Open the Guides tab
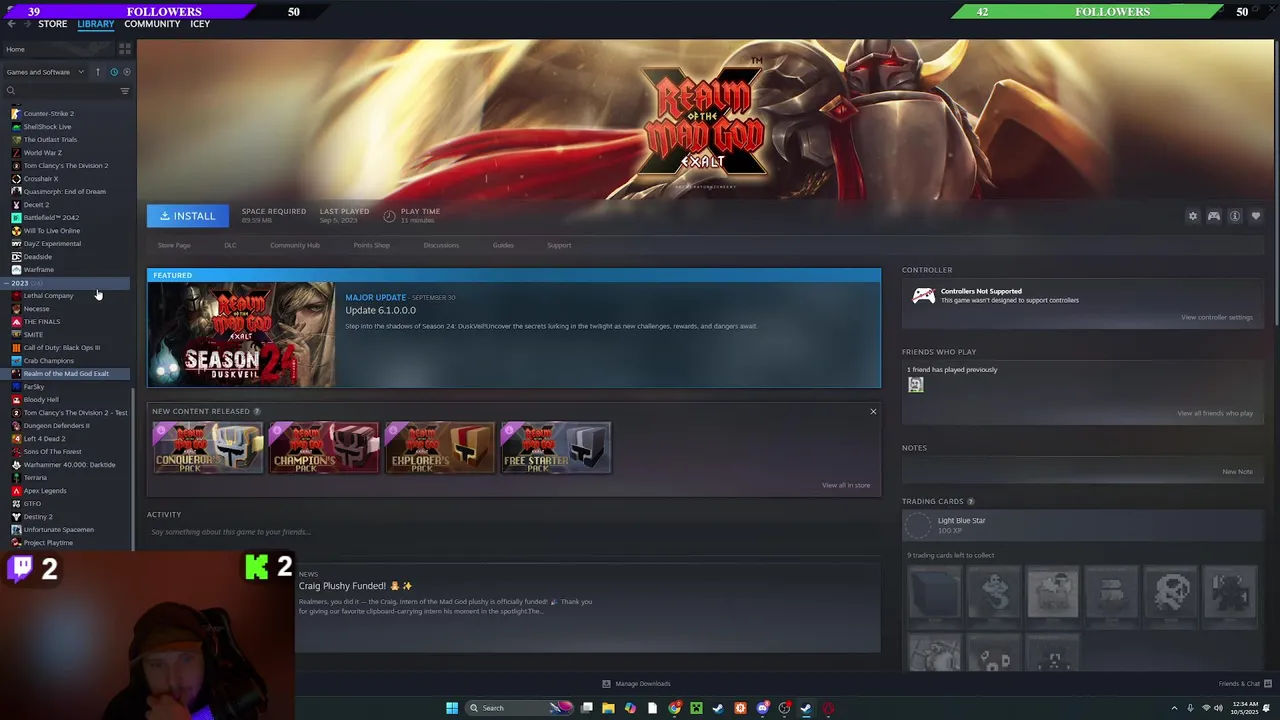This screenshot has height=720, width=1280. [503, 245]
